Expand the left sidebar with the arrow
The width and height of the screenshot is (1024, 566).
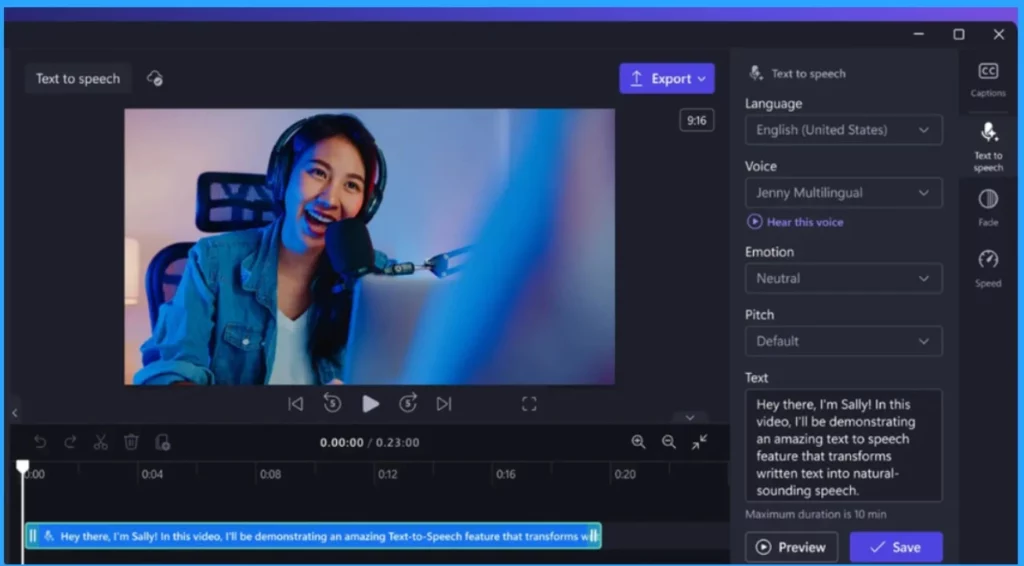point(14,413)
